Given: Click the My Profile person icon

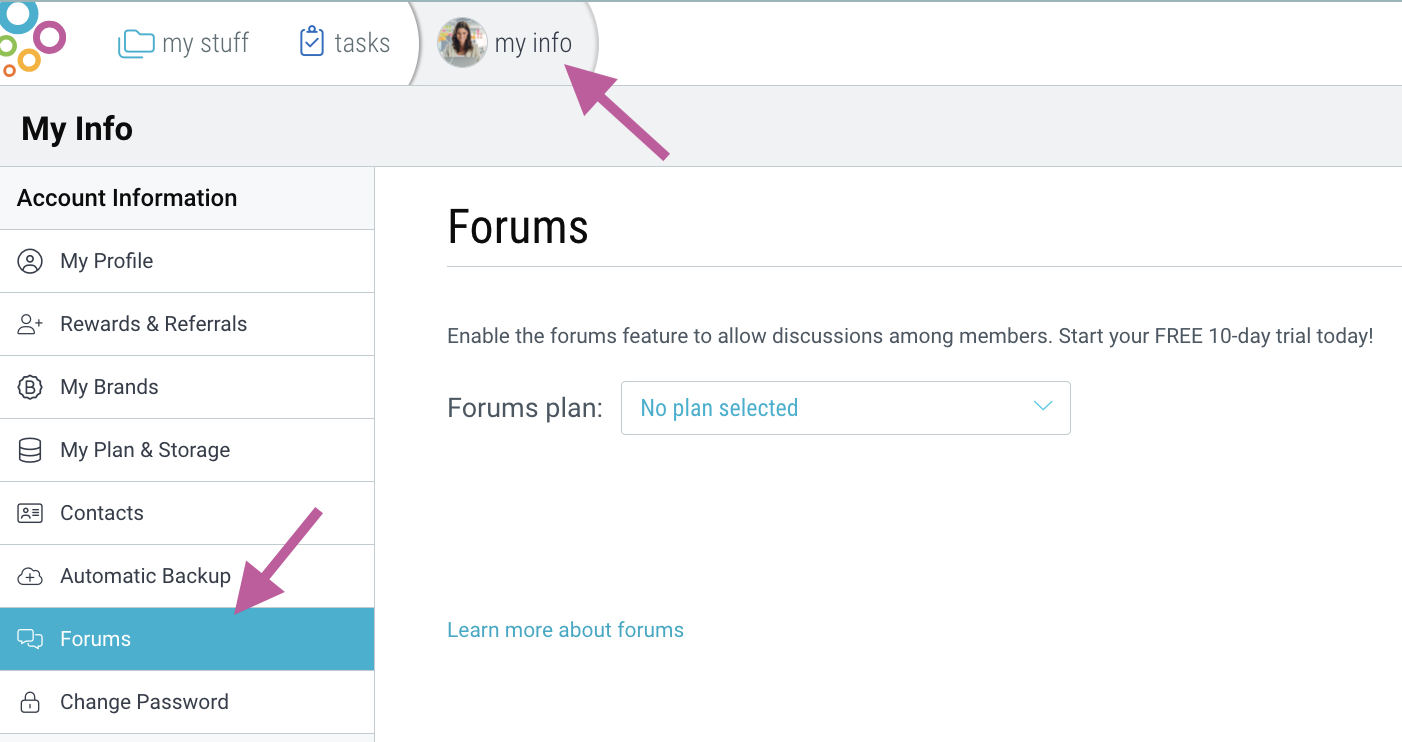Looking at the screenshot, I should point(30,262).
